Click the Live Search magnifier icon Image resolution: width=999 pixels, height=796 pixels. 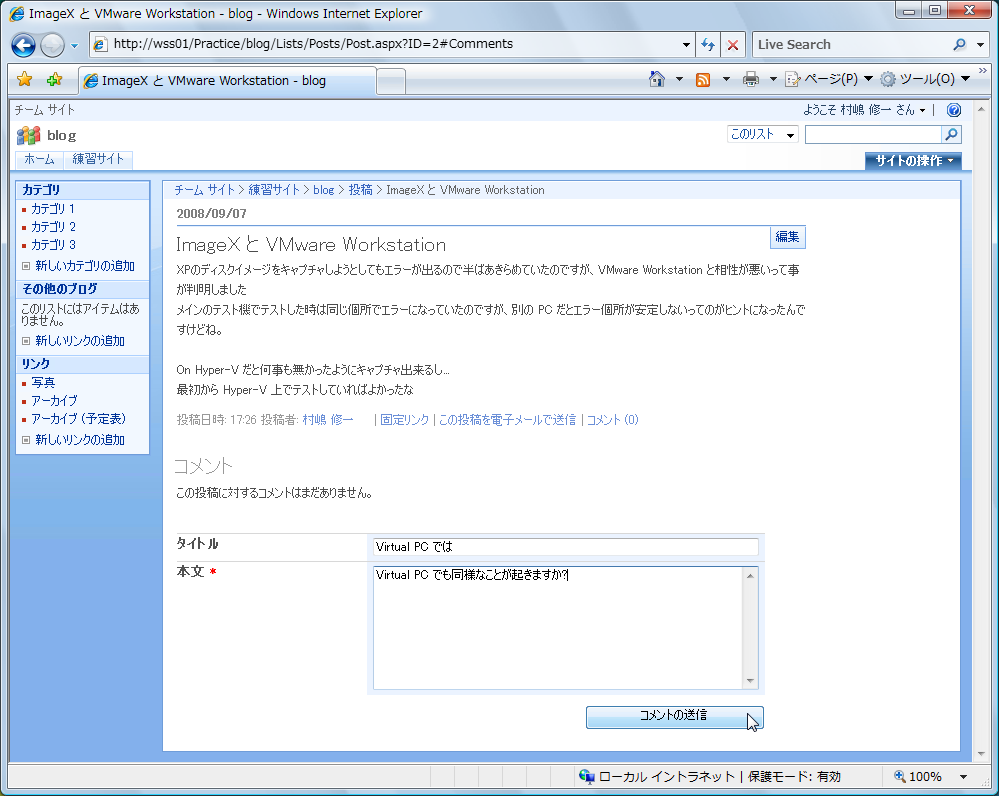click(x=959, y=45)
